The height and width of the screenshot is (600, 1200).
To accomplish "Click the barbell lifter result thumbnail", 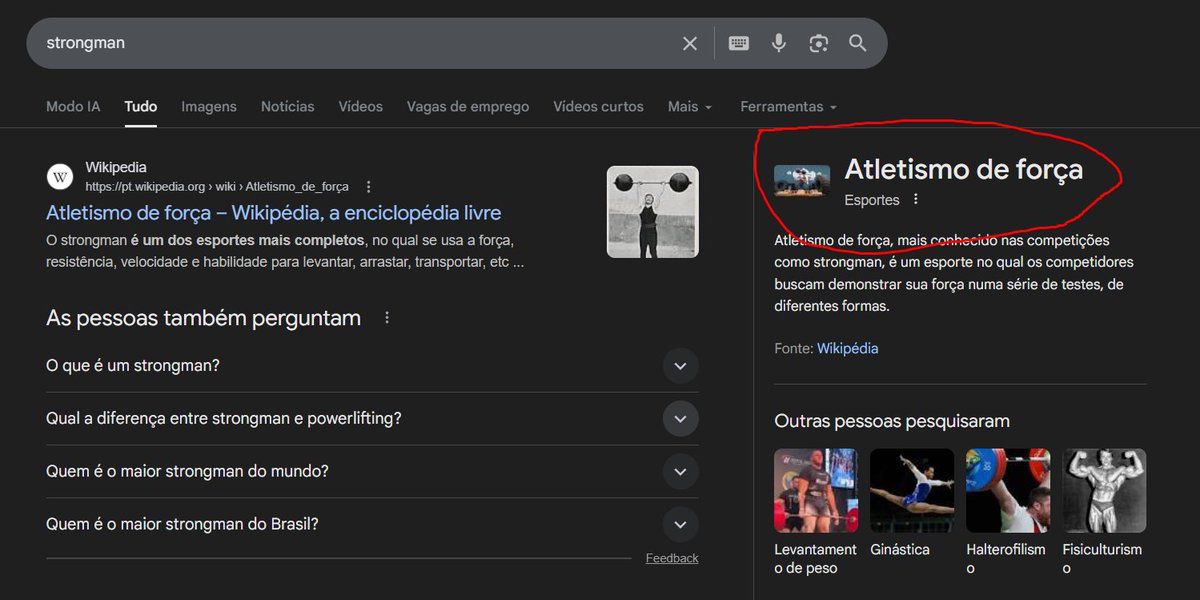I will point(653,212).
